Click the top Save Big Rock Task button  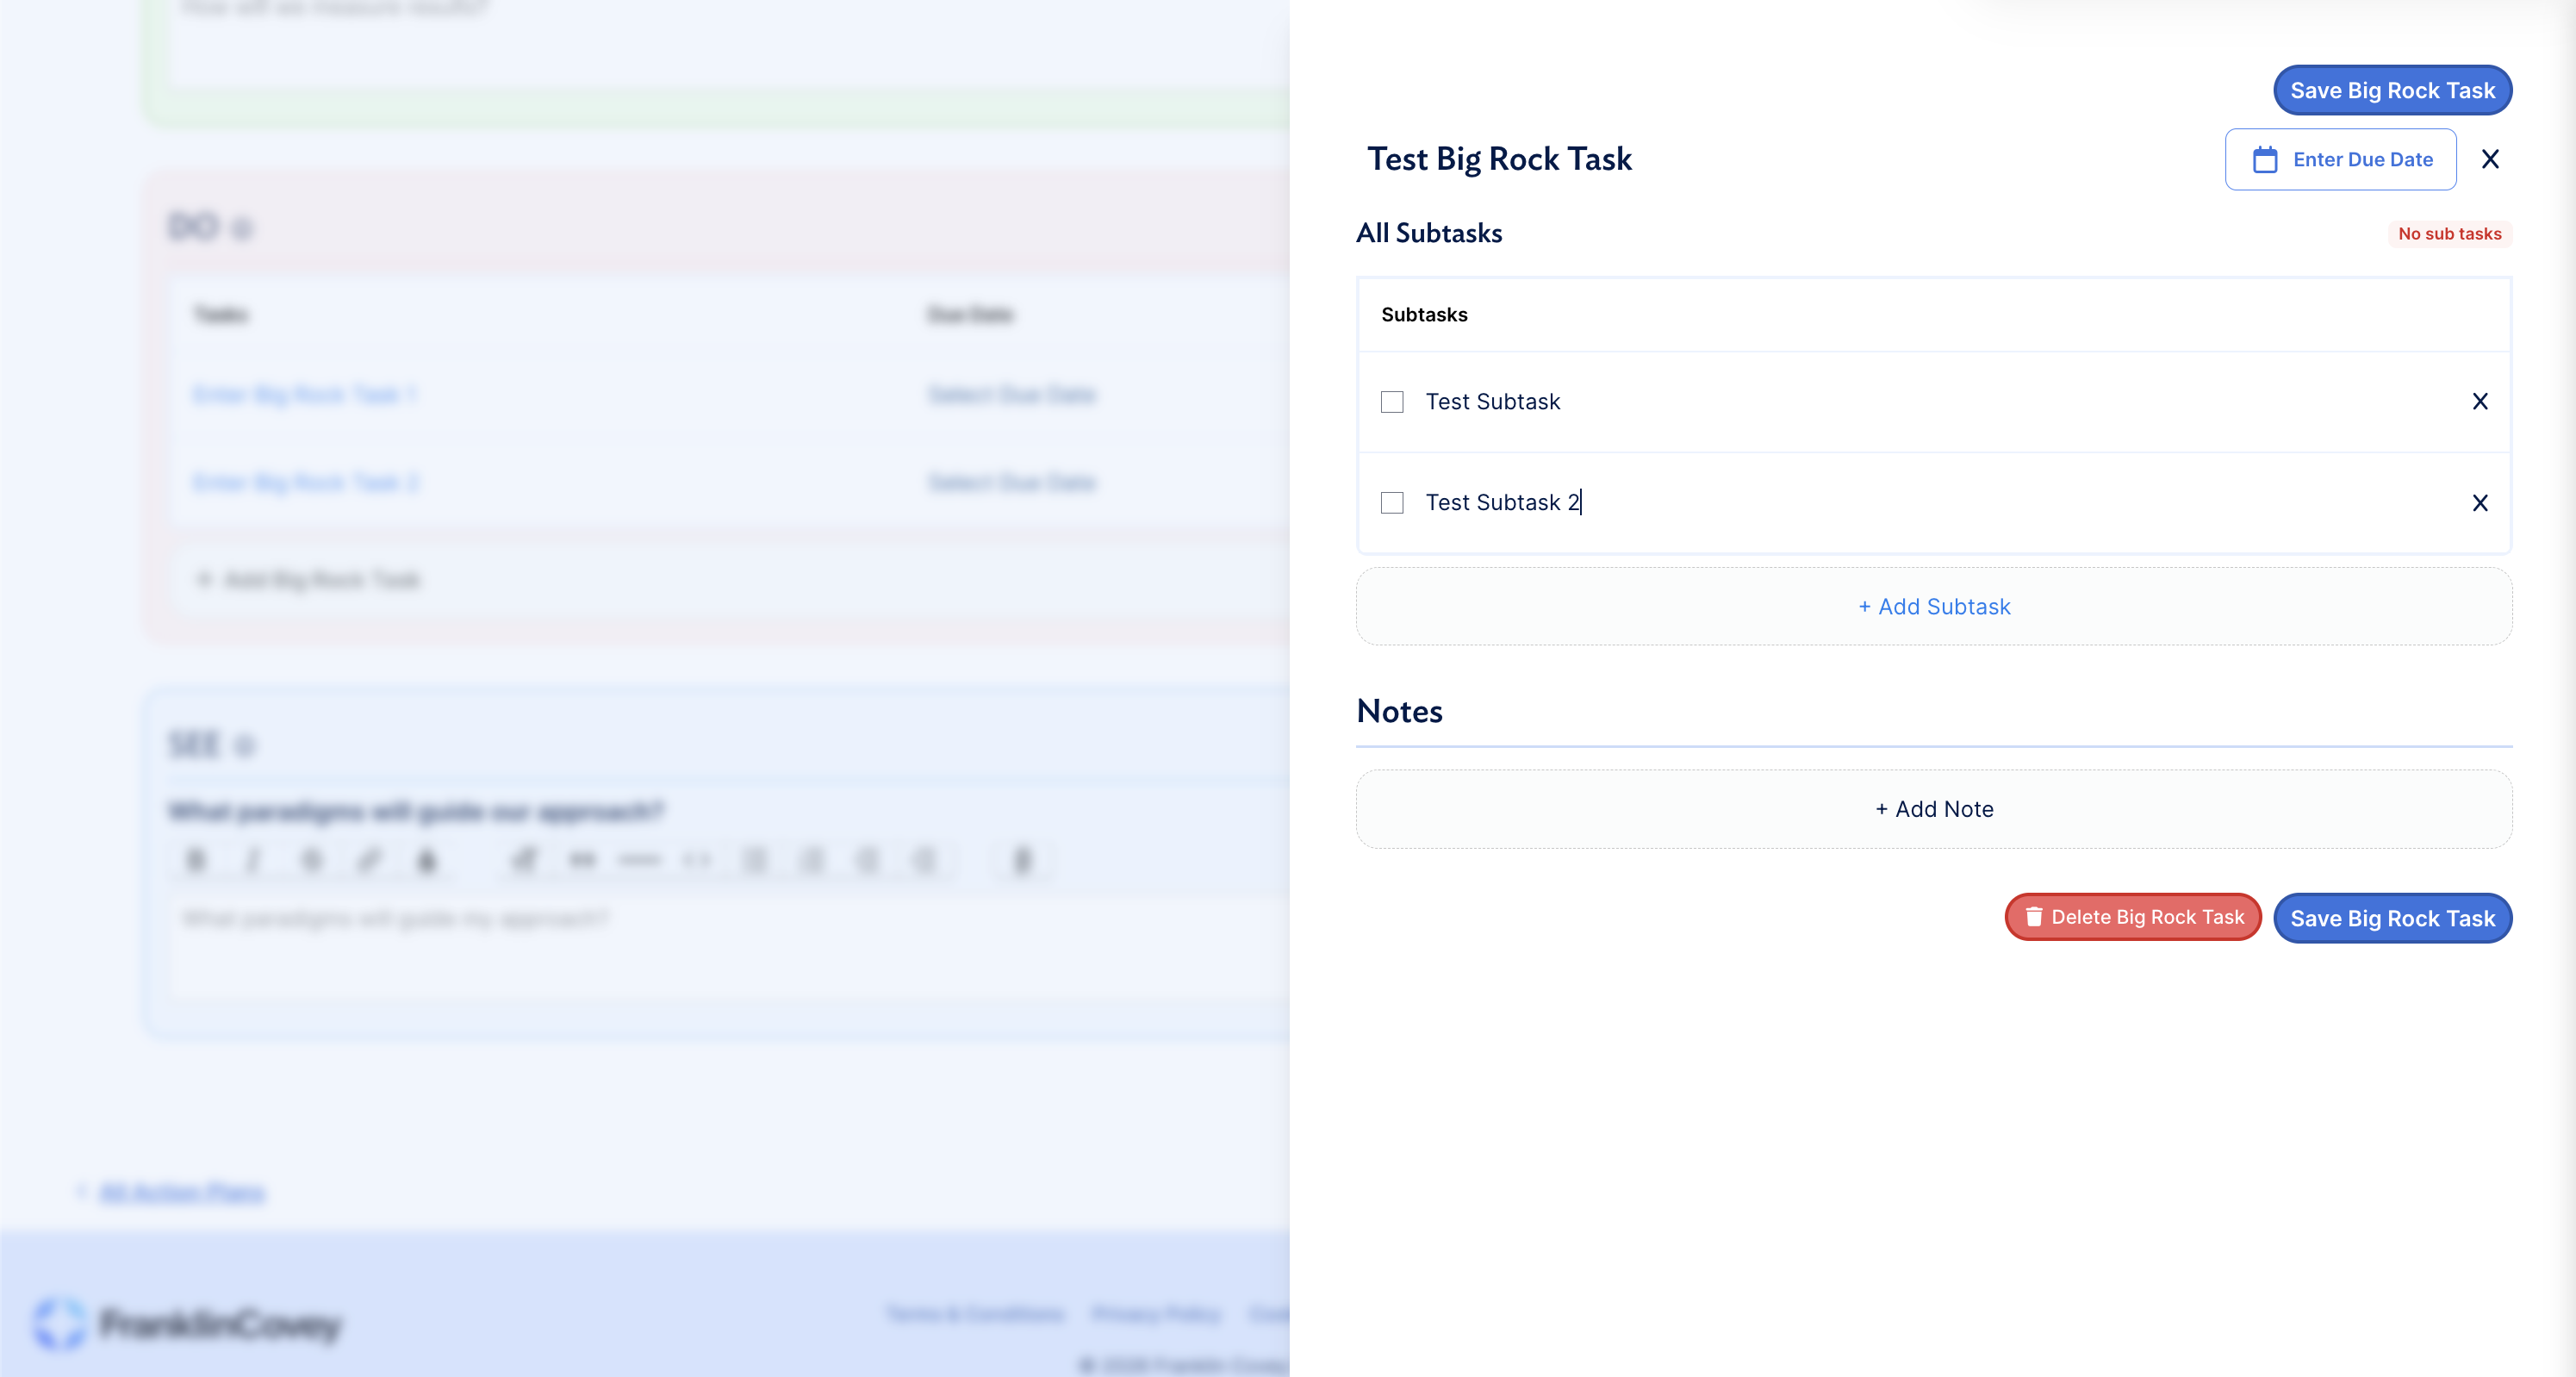coord(2392,90)
